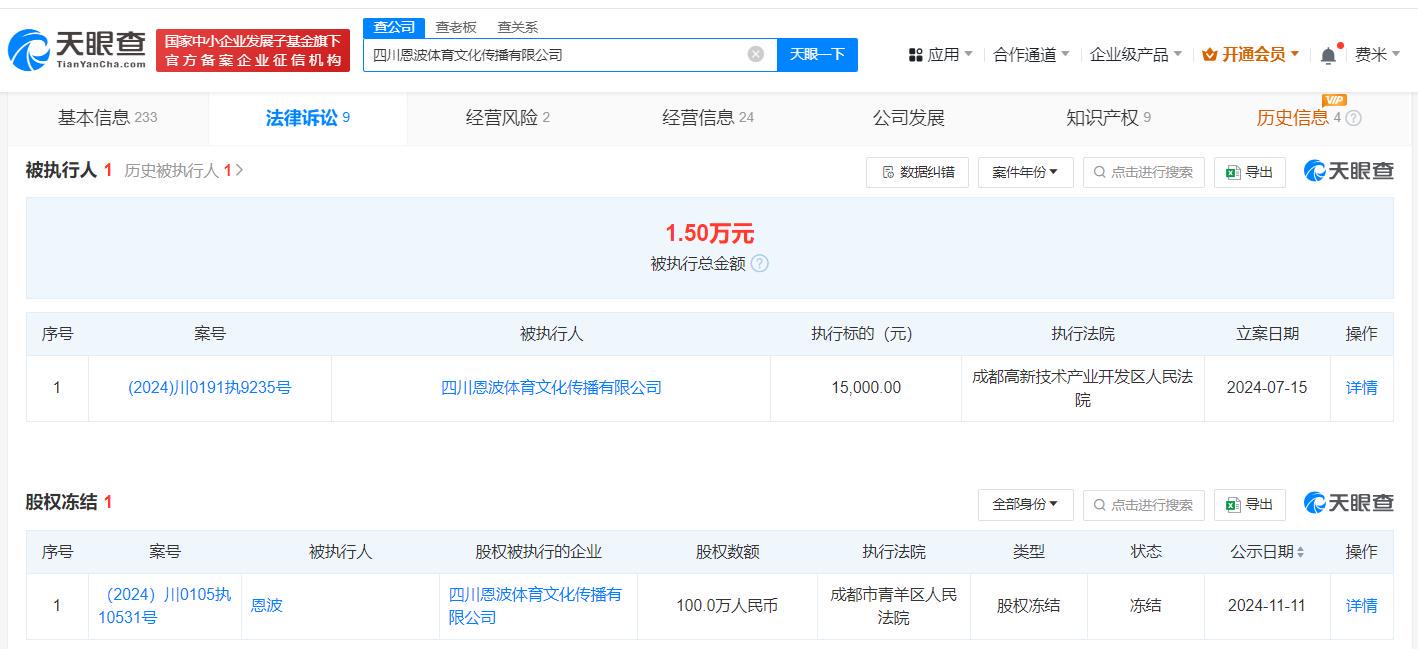Open the 公司发展 tab

tap(909, 118)
